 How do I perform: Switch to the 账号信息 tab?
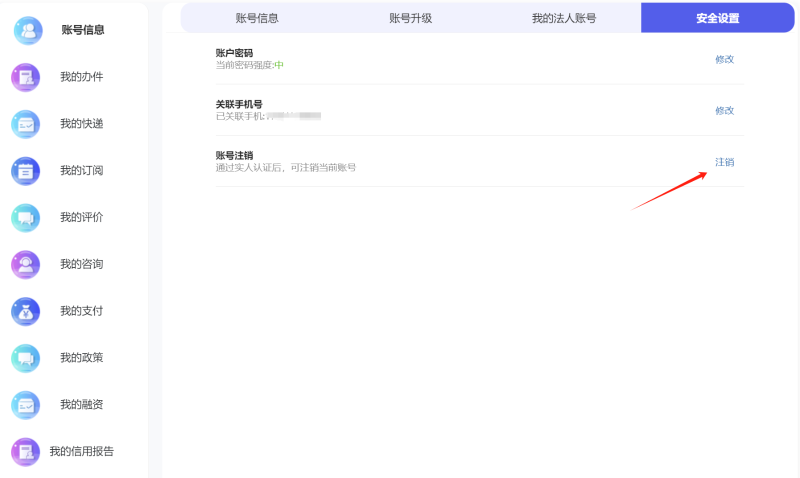coord(257,18)
